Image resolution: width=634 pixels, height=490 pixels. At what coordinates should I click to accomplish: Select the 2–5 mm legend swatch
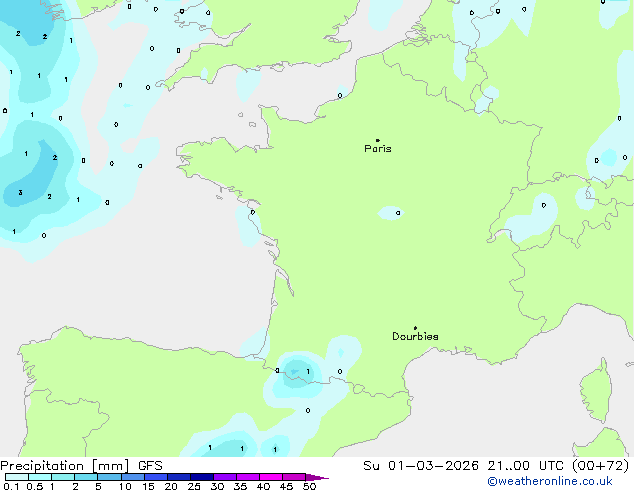coord(86,477)
